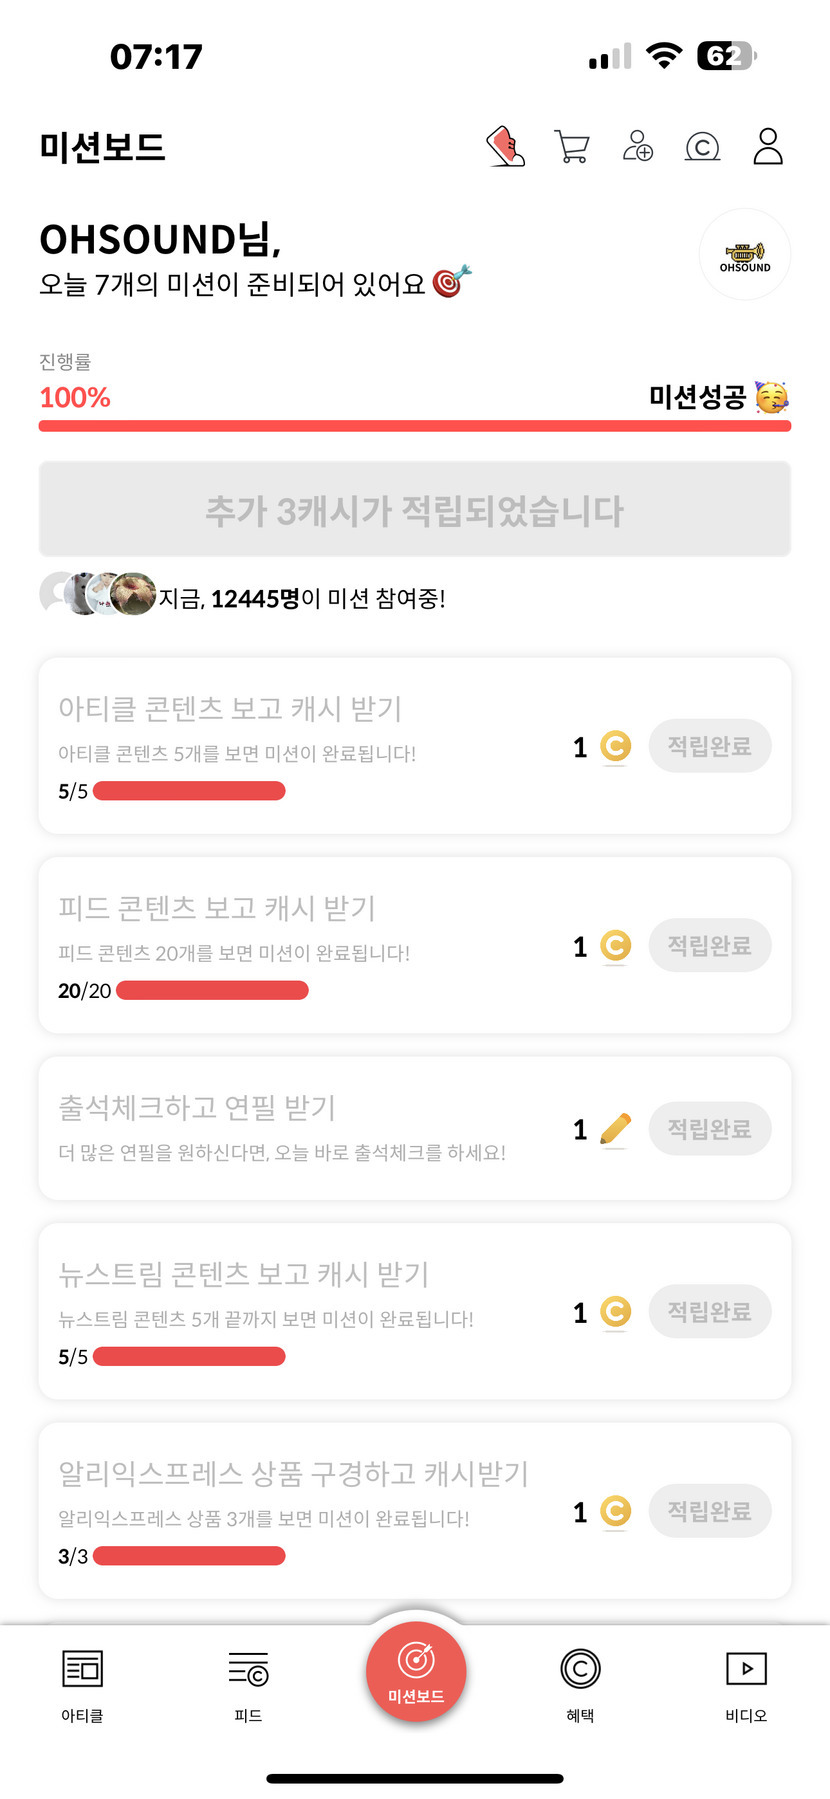Screen dimensions: 830x1799
Task: Go to the 혜택 tab
Action: point(580,1686)
